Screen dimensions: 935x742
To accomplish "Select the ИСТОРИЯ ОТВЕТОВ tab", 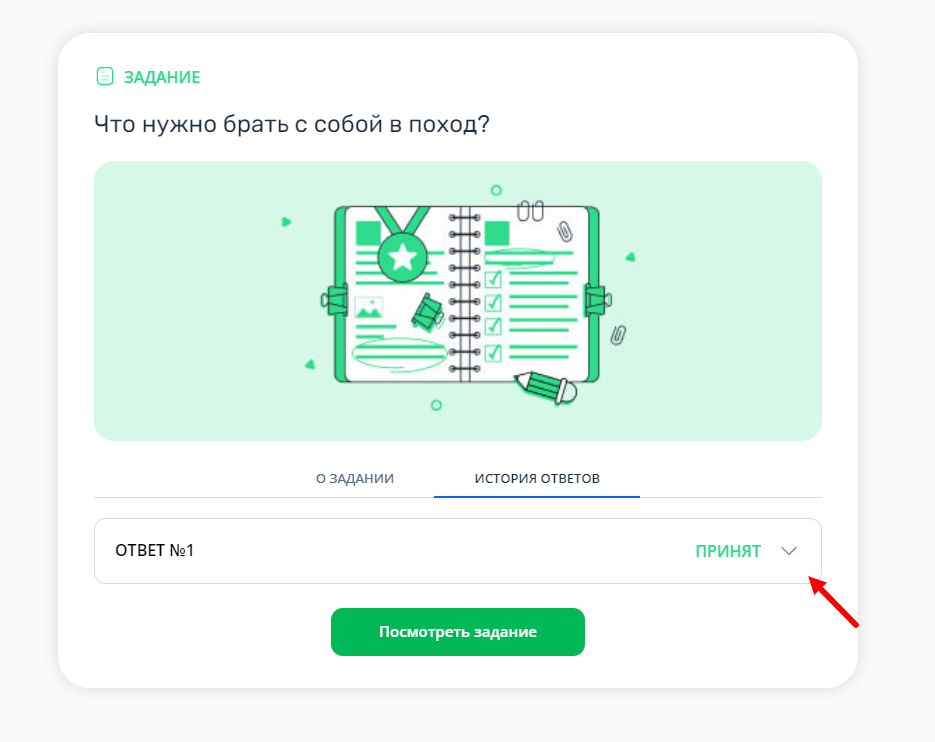I will [x=537, y=478].
